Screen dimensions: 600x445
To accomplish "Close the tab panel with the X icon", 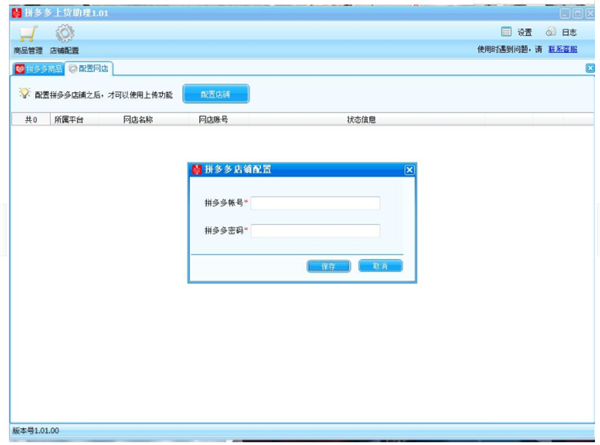I will click(590, 68).
